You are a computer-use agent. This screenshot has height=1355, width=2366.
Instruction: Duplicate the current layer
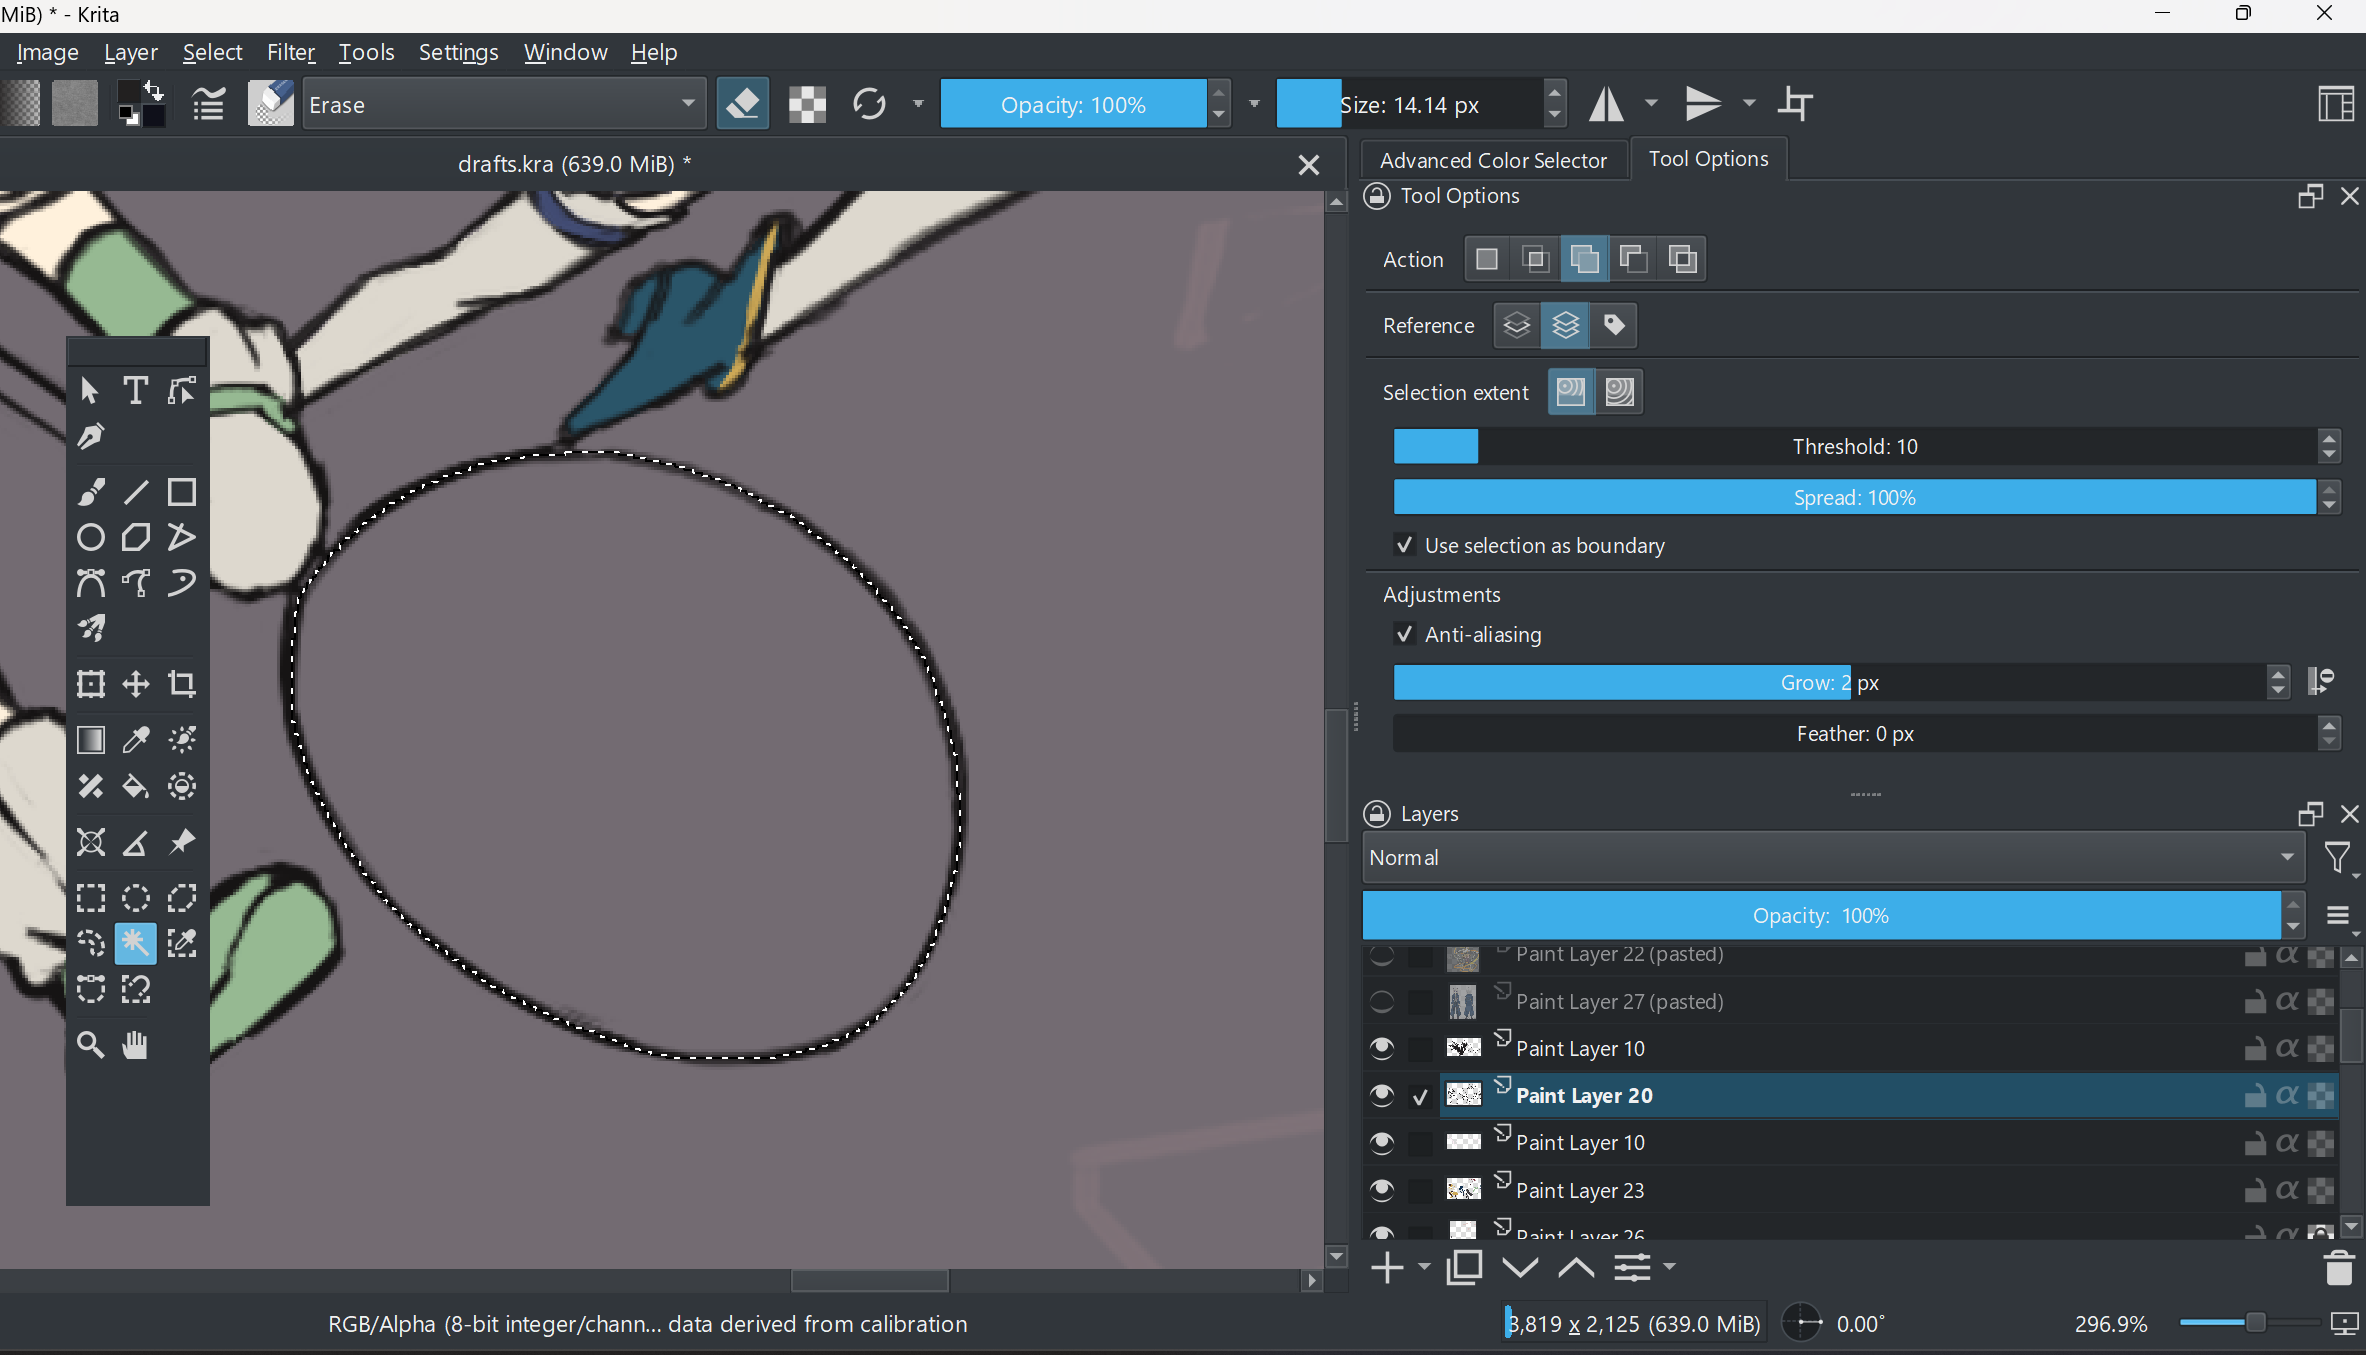tap(1464, 1267)
